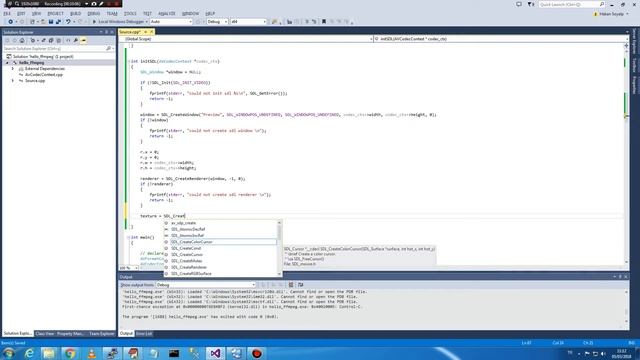Click the Undo icon in toolbar
The image size is (640, 360).
[x=68, y=22]
